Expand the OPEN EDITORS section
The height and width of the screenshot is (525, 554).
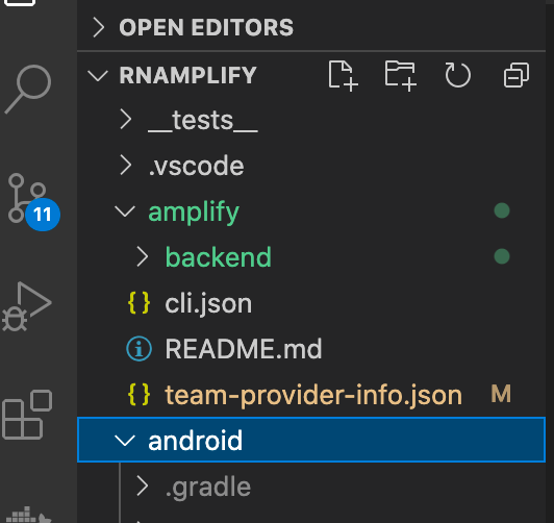98,28
